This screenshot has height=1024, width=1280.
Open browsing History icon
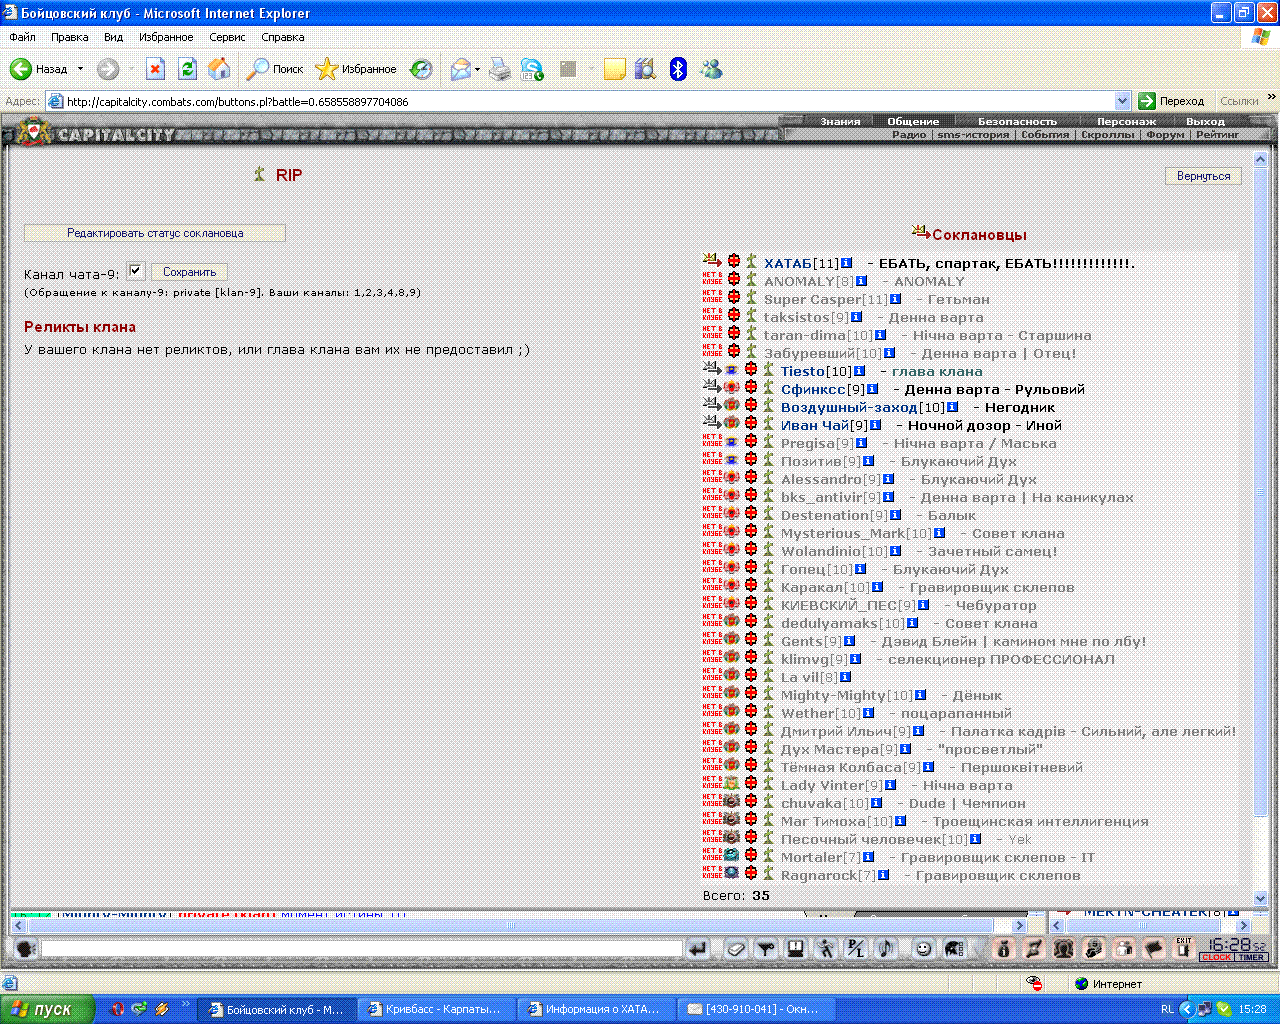point(421,69)
